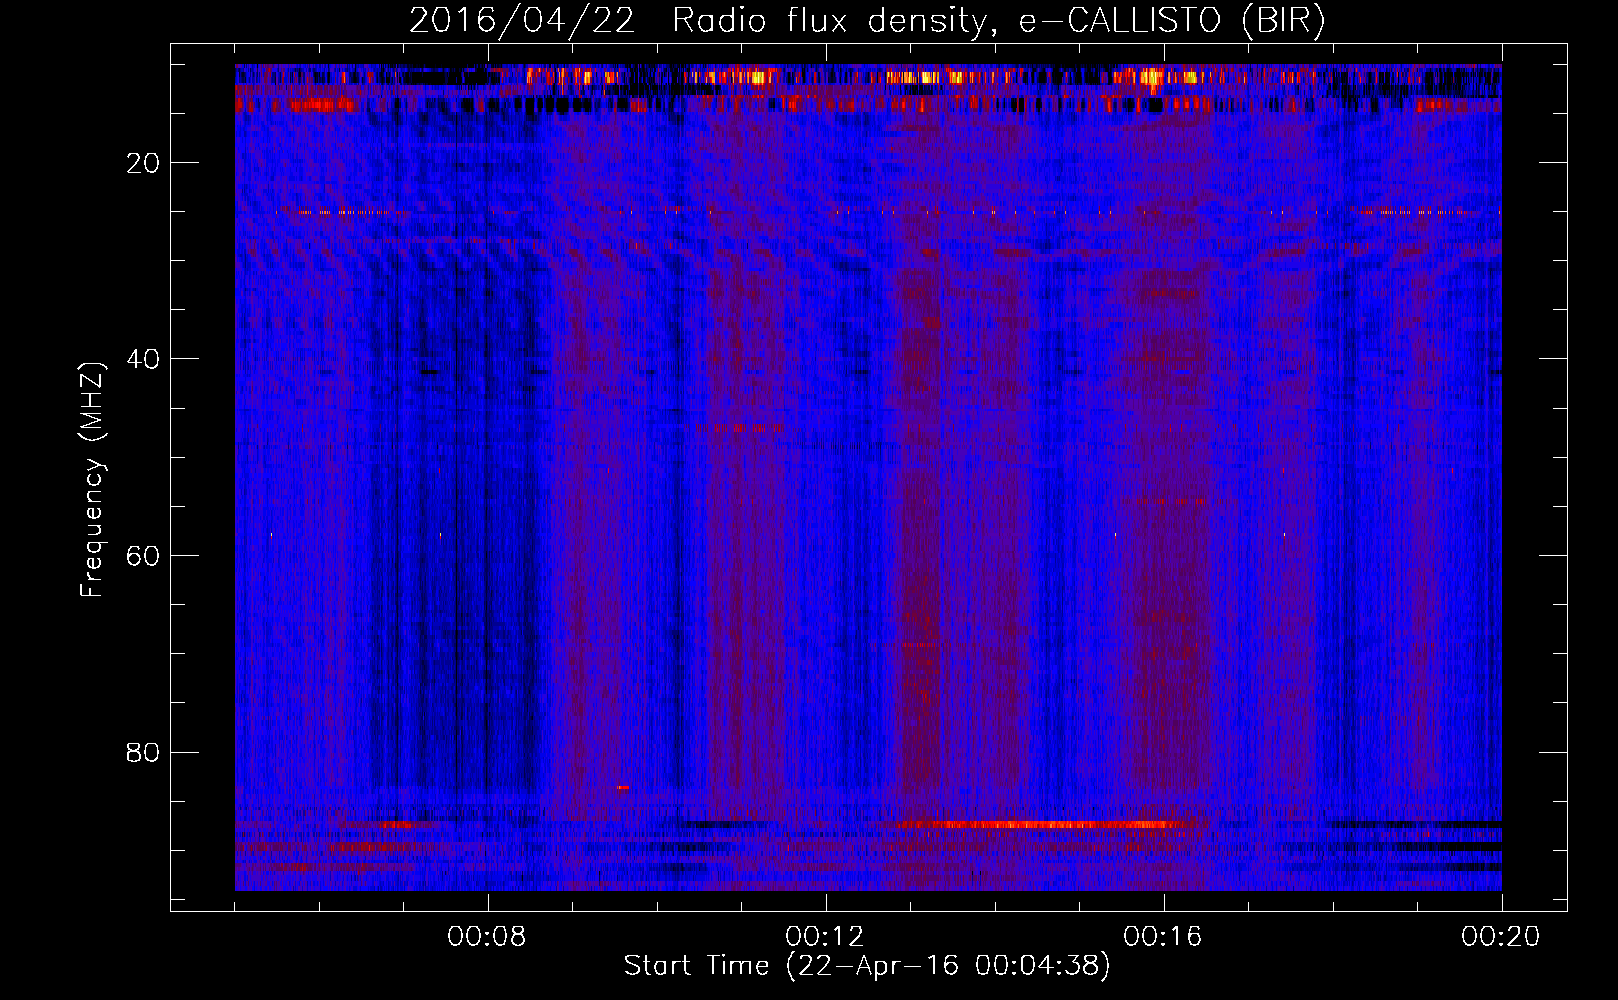Click the Frequency (MHZ) axis label

point(91,480)
